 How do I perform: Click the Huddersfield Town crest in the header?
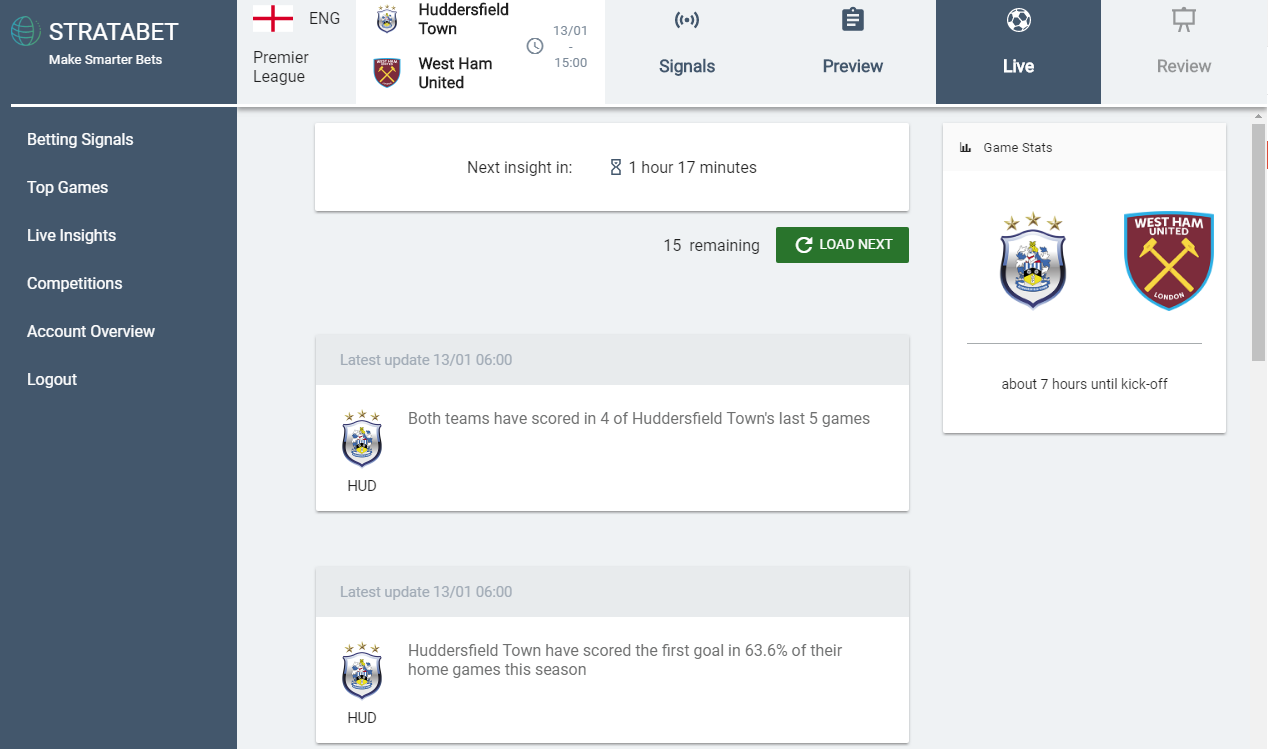(x=386, y=19)
